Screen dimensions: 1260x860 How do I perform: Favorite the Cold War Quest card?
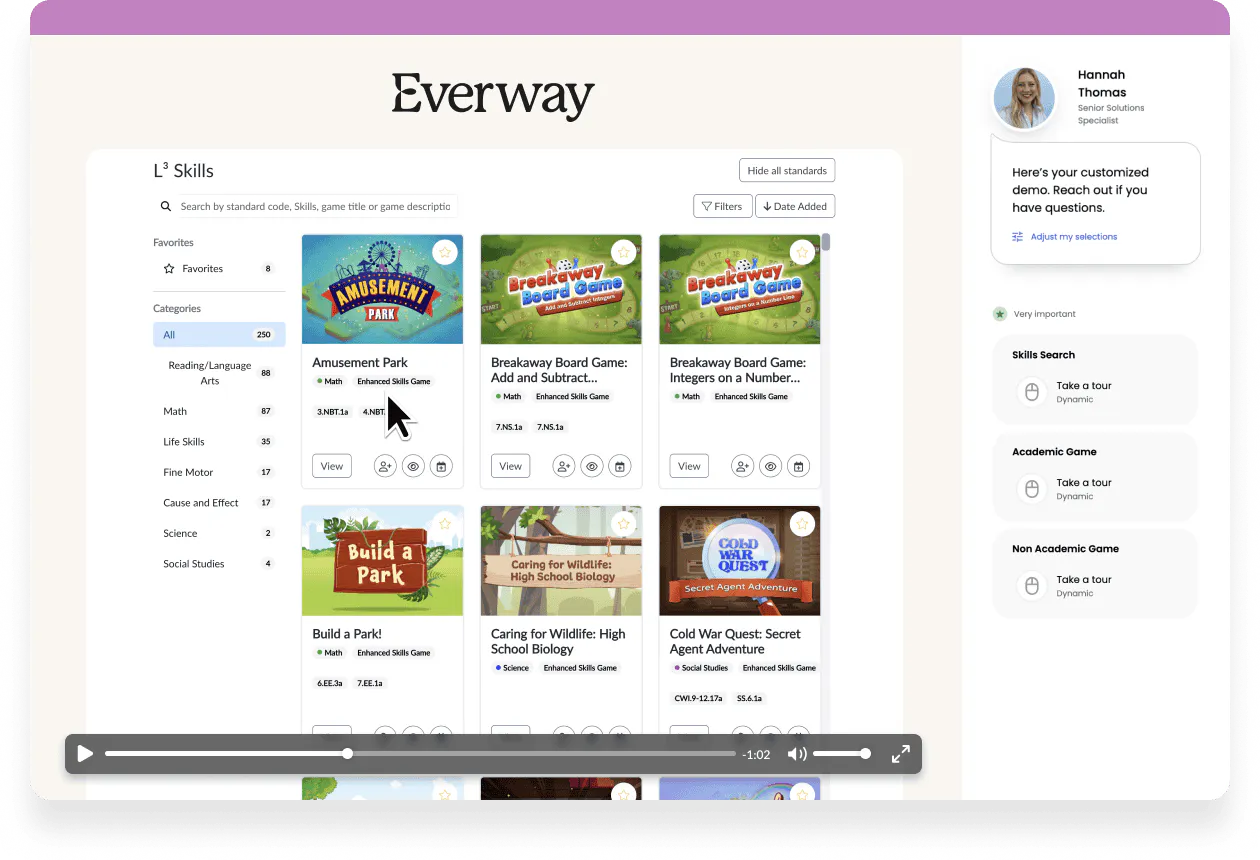802,523
